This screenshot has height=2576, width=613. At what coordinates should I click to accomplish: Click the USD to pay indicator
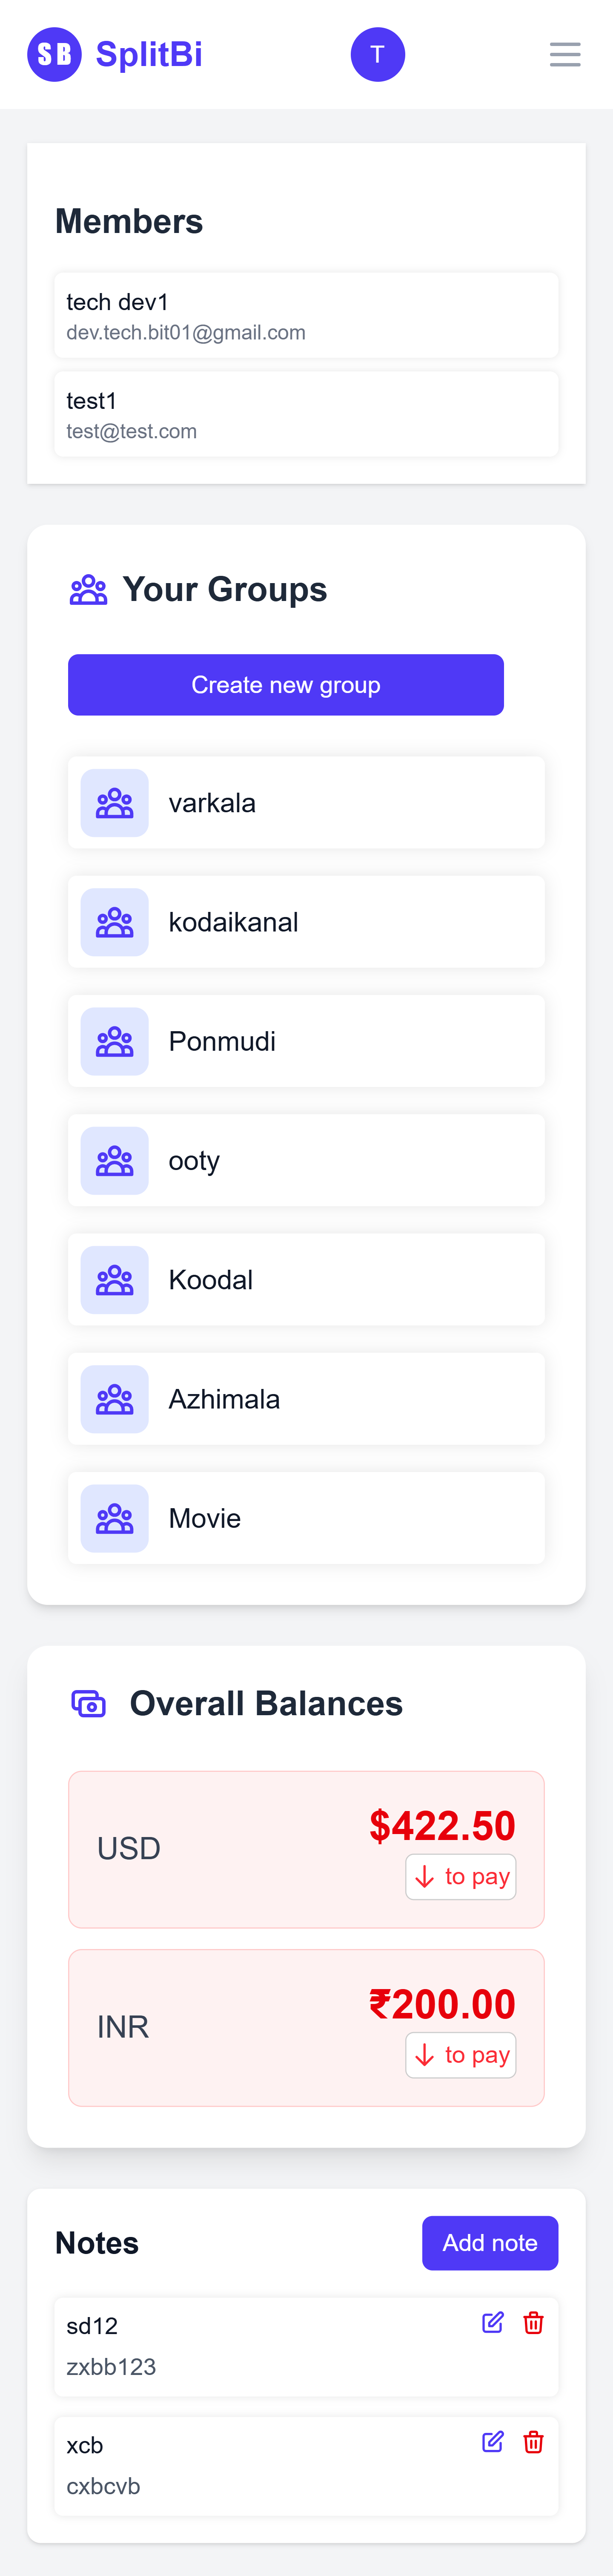pyautogui.click(x=461, y=1876)
